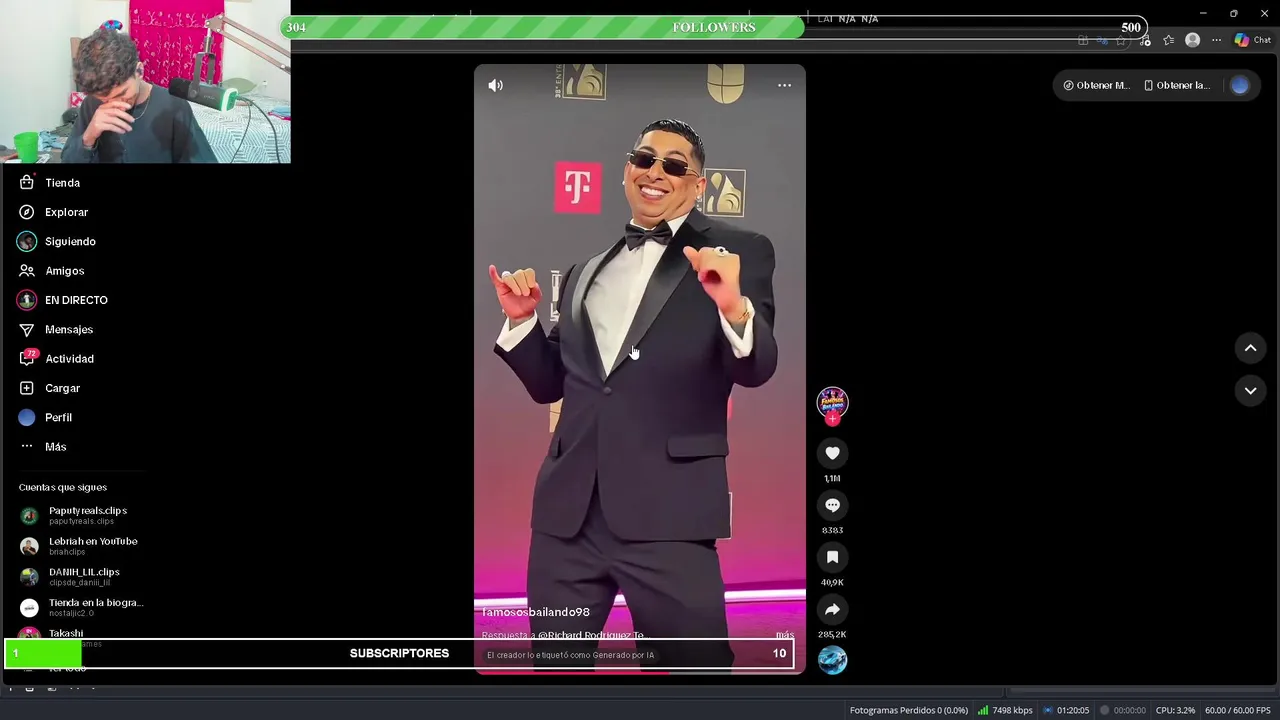
Task: Click the Obtener M... app button
Action: click(x=1095, y=85)
